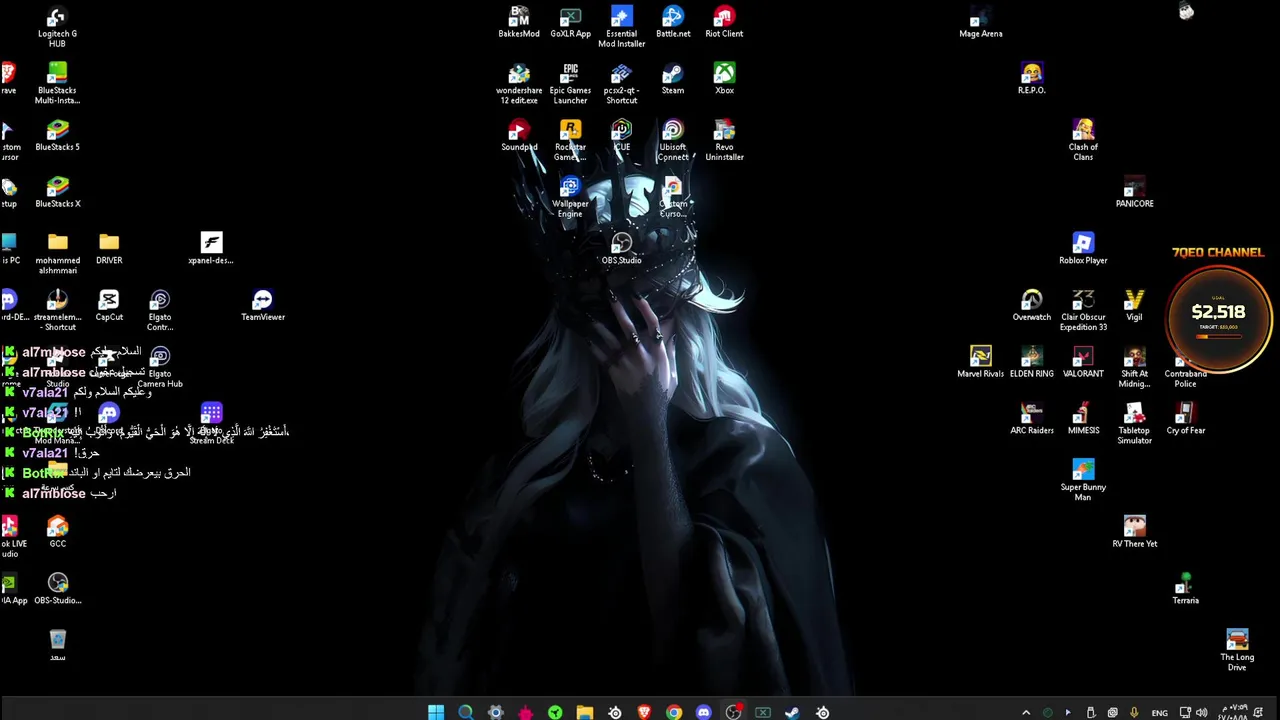Viewport: 1280px width, 720px height.
Task: Open the Xbox desktop icon
Action: click(x=724, y=79)
